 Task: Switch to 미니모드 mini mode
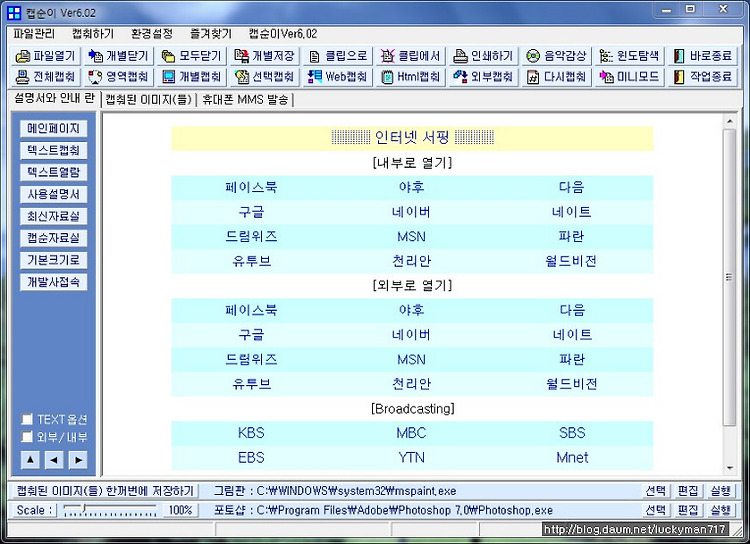coord(629,77)
